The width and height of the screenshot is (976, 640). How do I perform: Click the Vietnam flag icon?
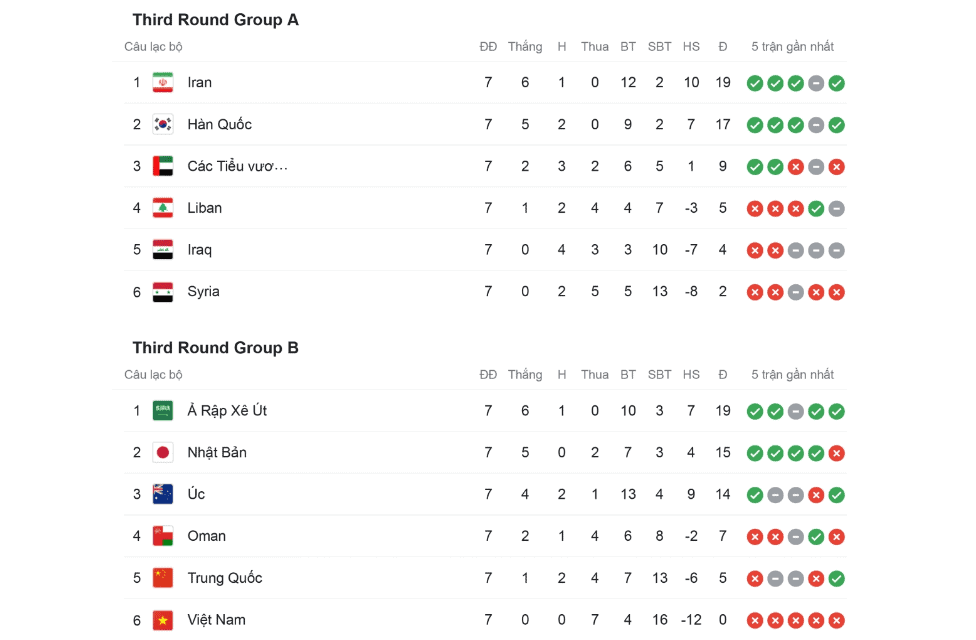163,620
